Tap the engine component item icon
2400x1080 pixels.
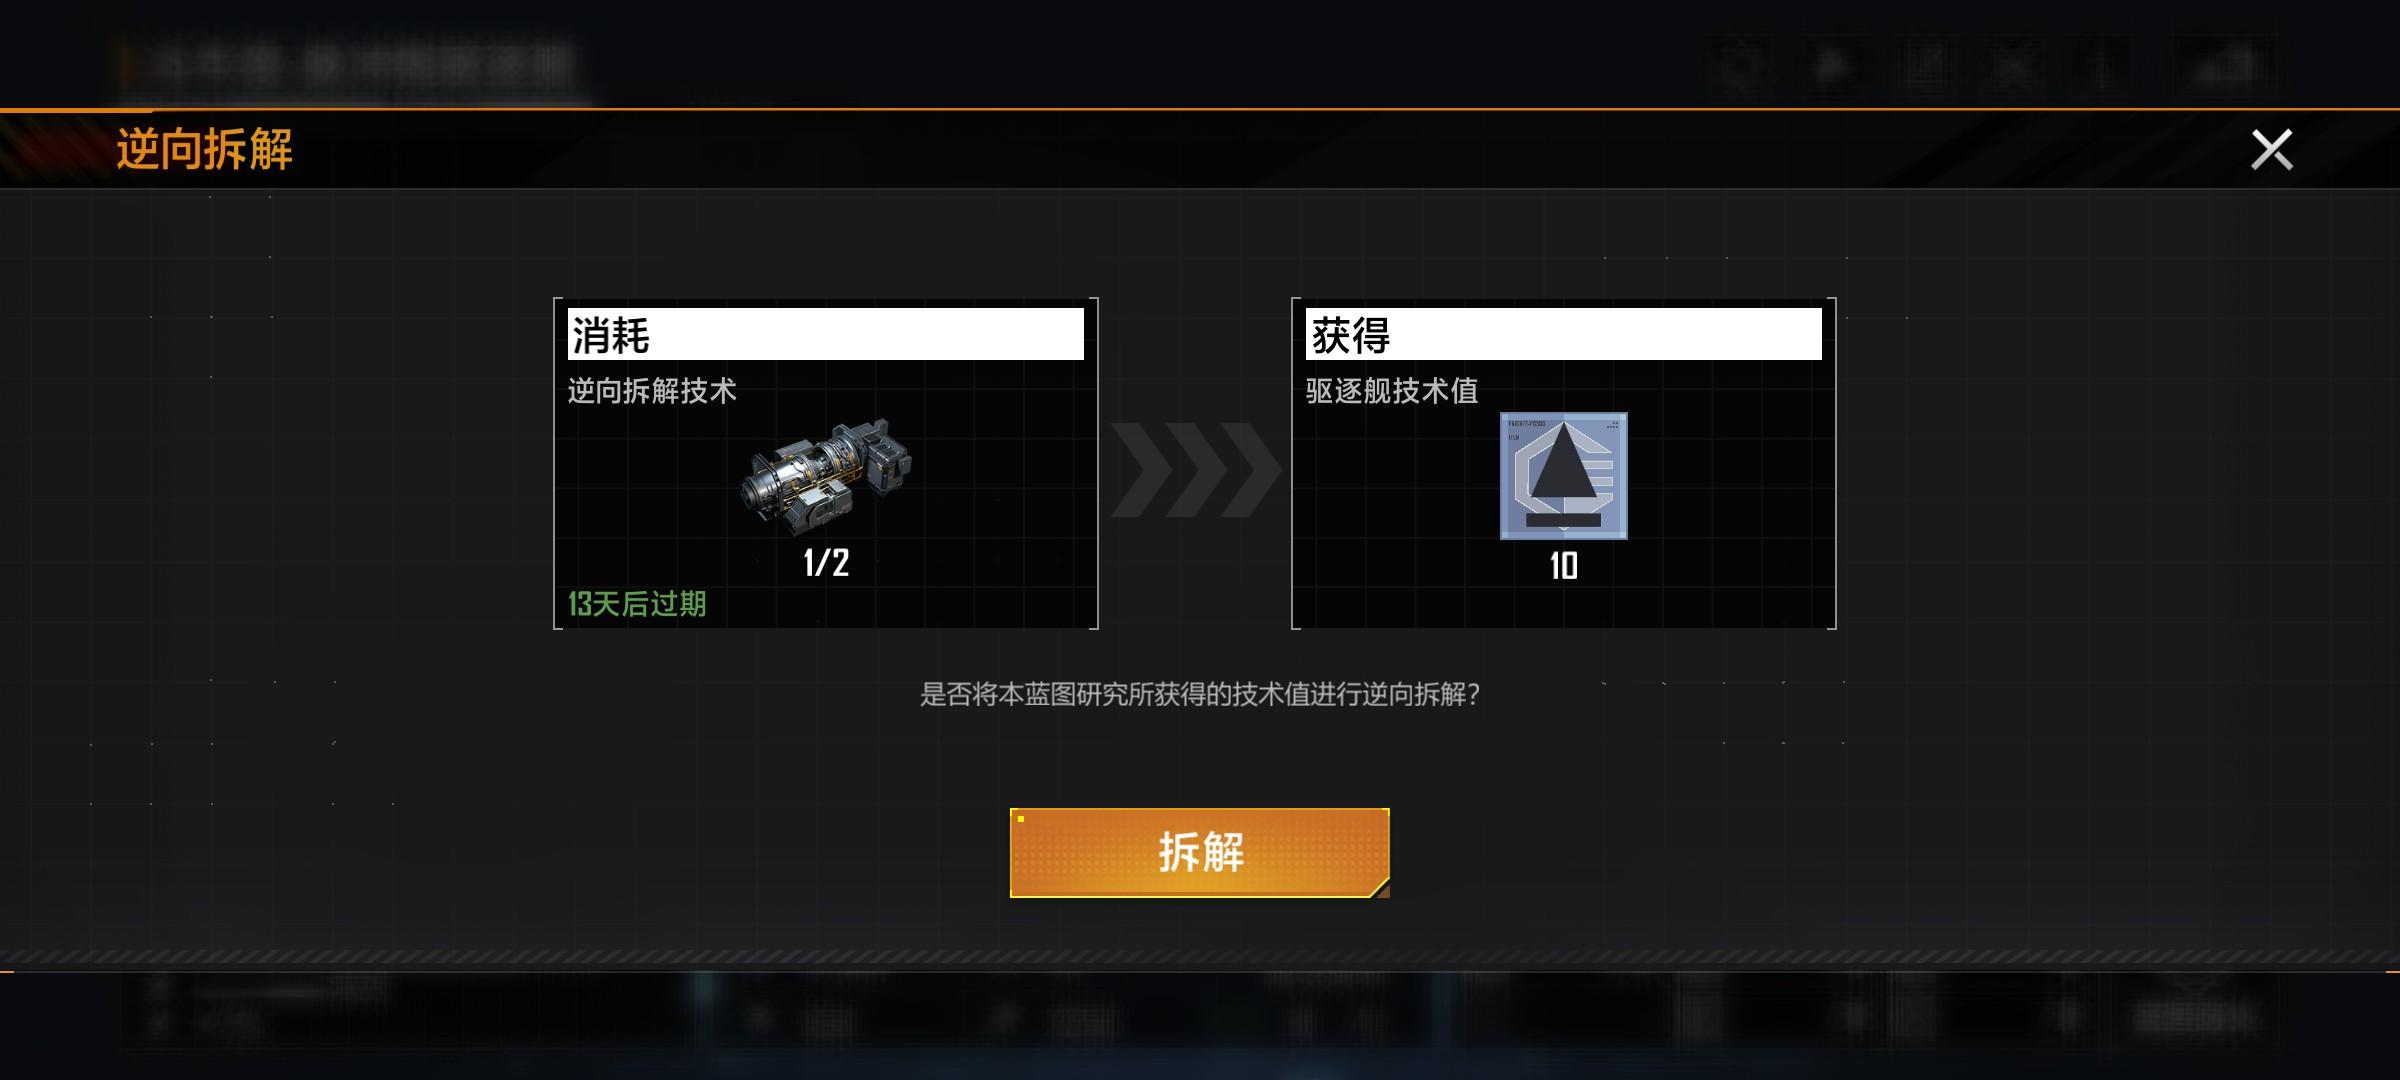[x=826, y=477]
